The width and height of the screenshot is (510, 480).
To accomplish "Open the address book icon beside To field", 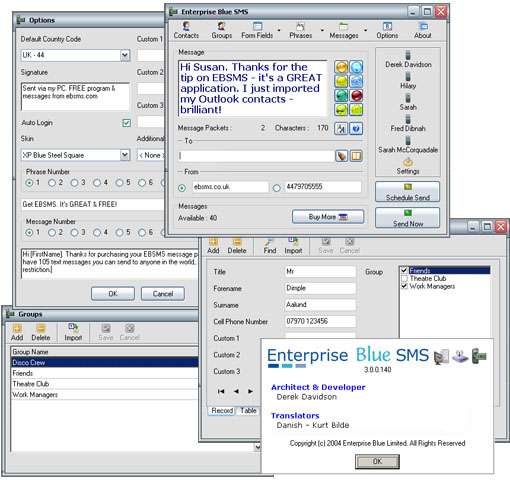I will [x=356, y=156].
